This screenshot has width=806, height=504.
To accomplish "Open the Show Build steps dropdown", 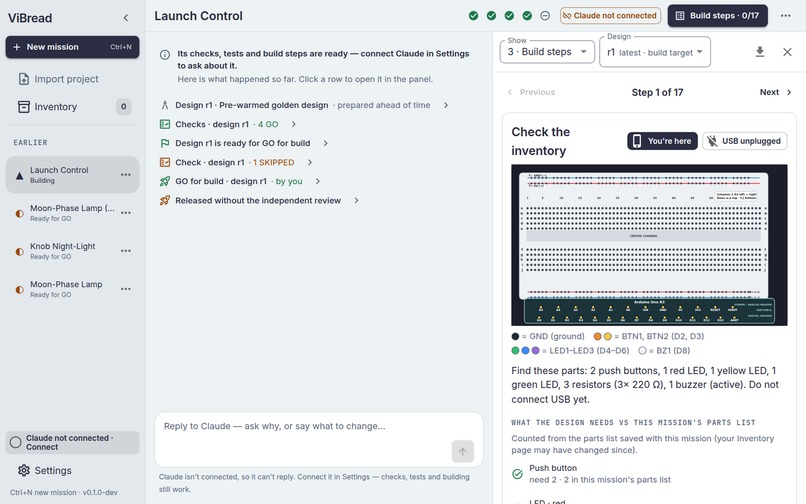I will point(547,51).
